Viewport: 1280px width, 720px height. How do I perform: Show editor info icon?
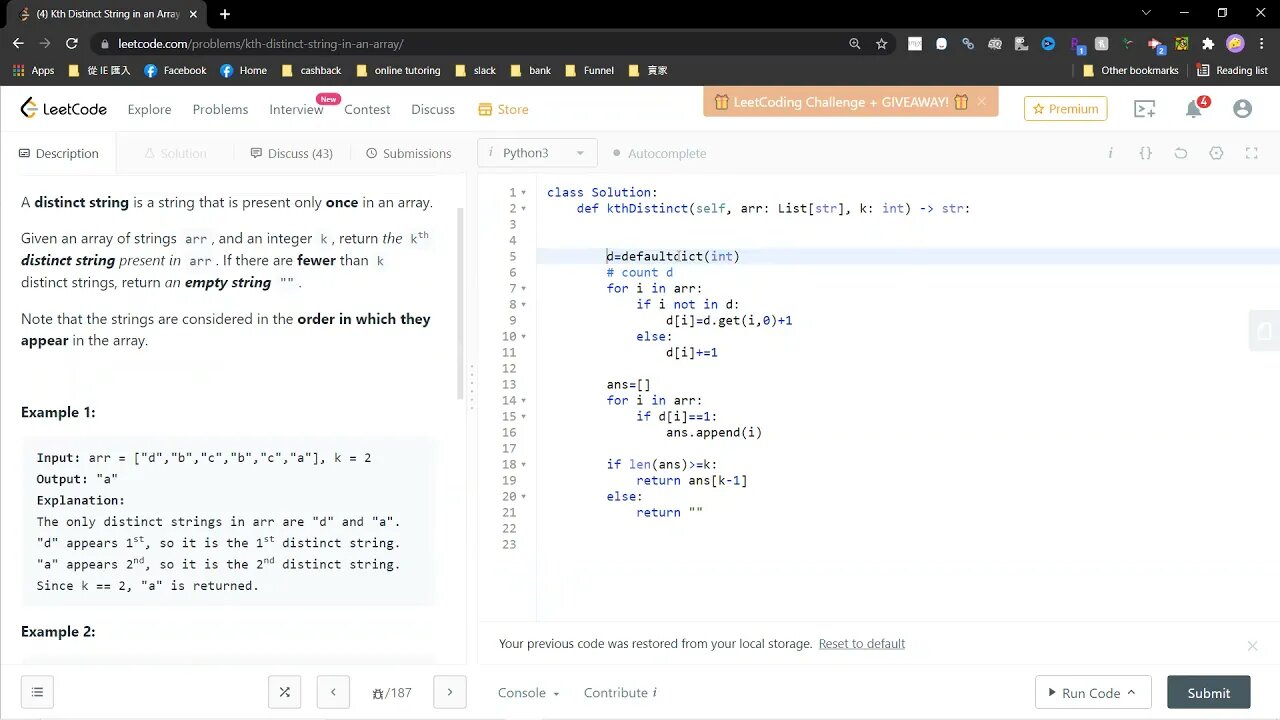[x=1110, y=153]
